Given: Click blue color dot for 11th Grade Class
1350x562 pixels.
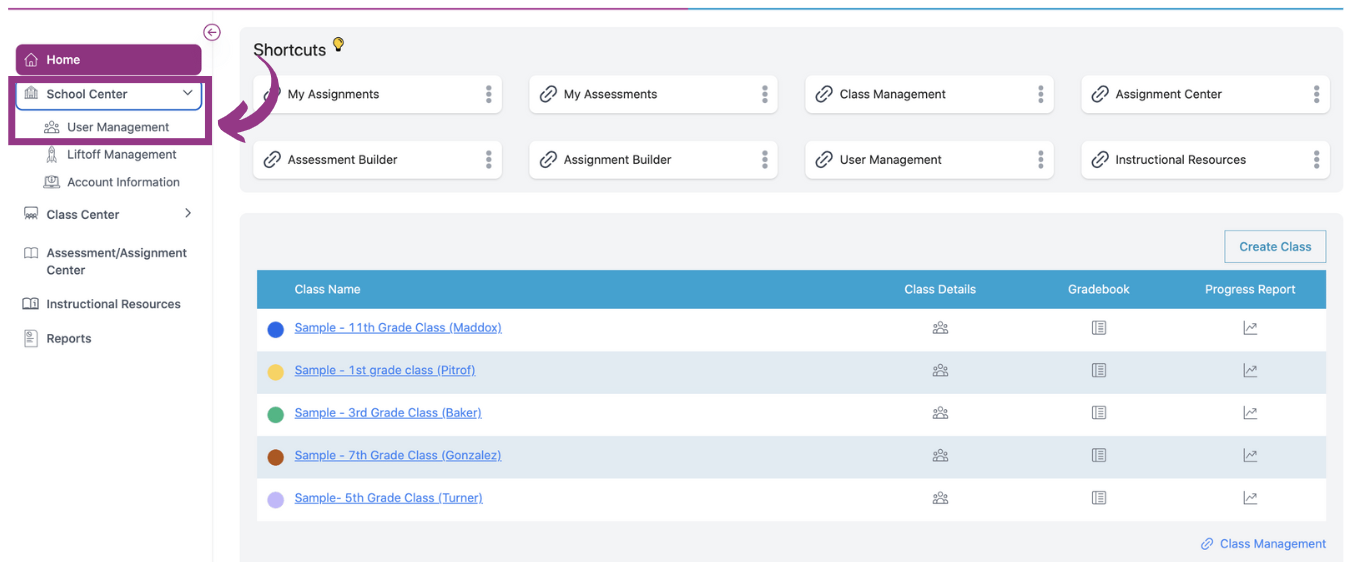Looking at the screenshot, I should (x=276, y=329).
